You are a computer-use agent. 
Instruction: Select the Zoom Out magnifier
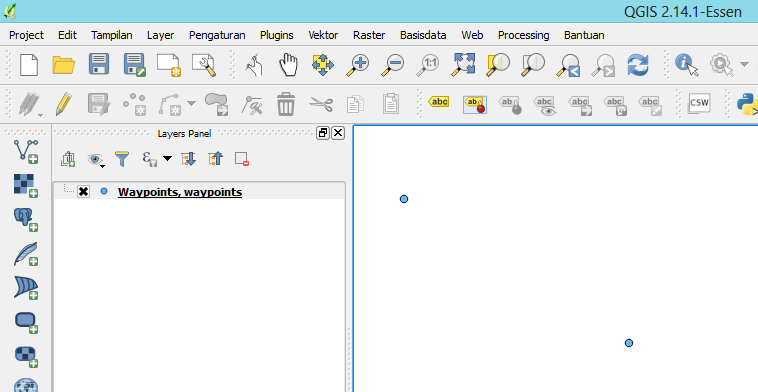click(393, 65)
